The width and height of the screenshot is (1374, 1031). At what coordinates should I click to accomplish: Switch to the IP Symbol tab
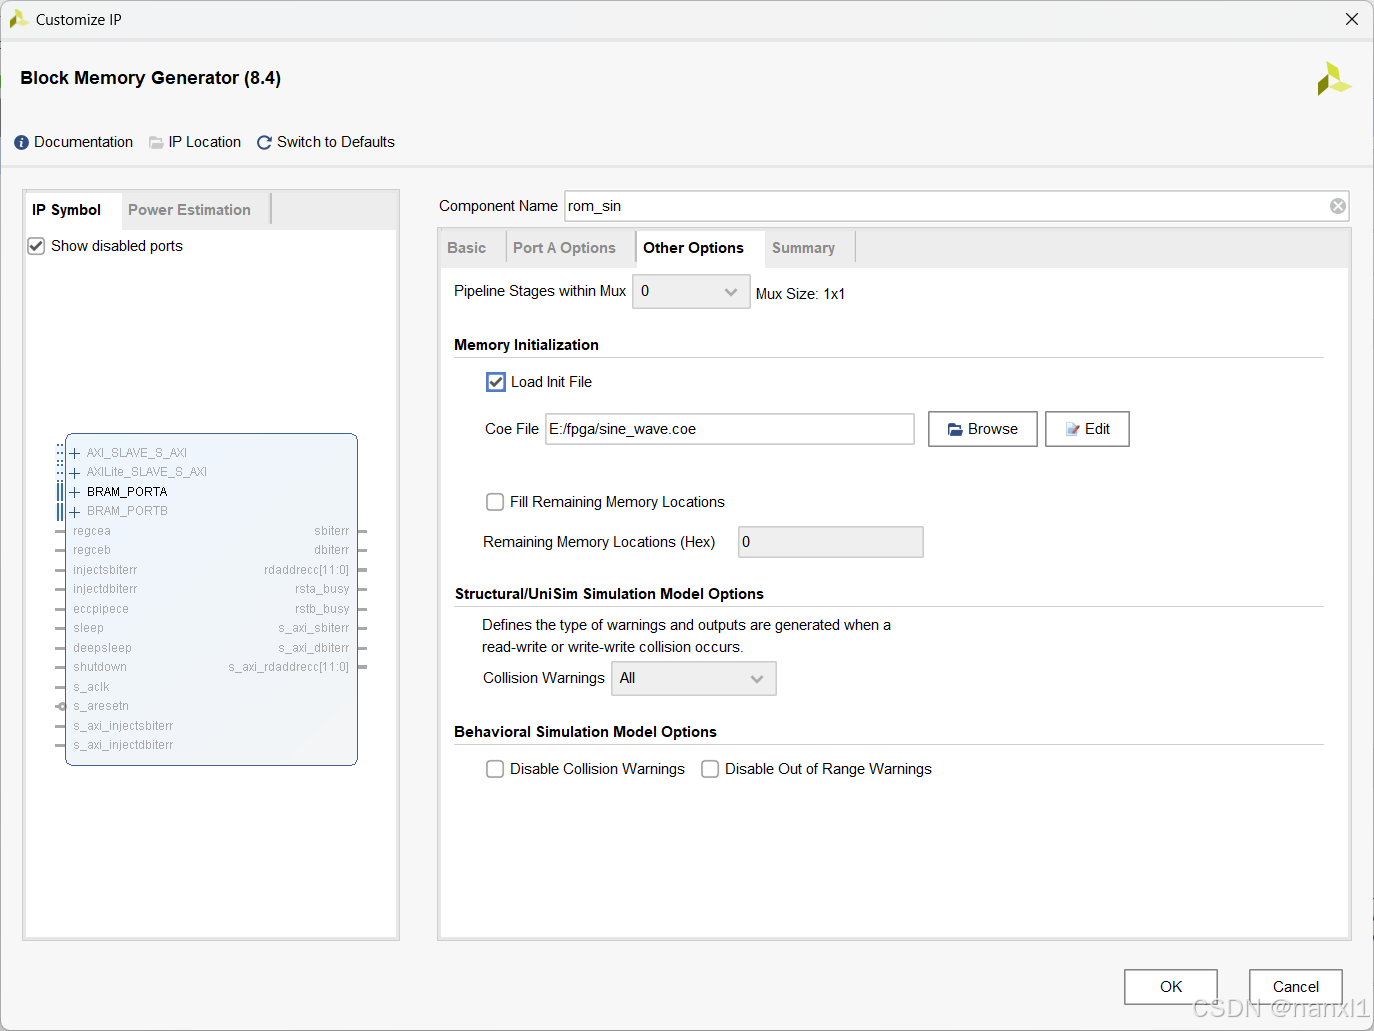pyautogui.click(x=67, y=210)
